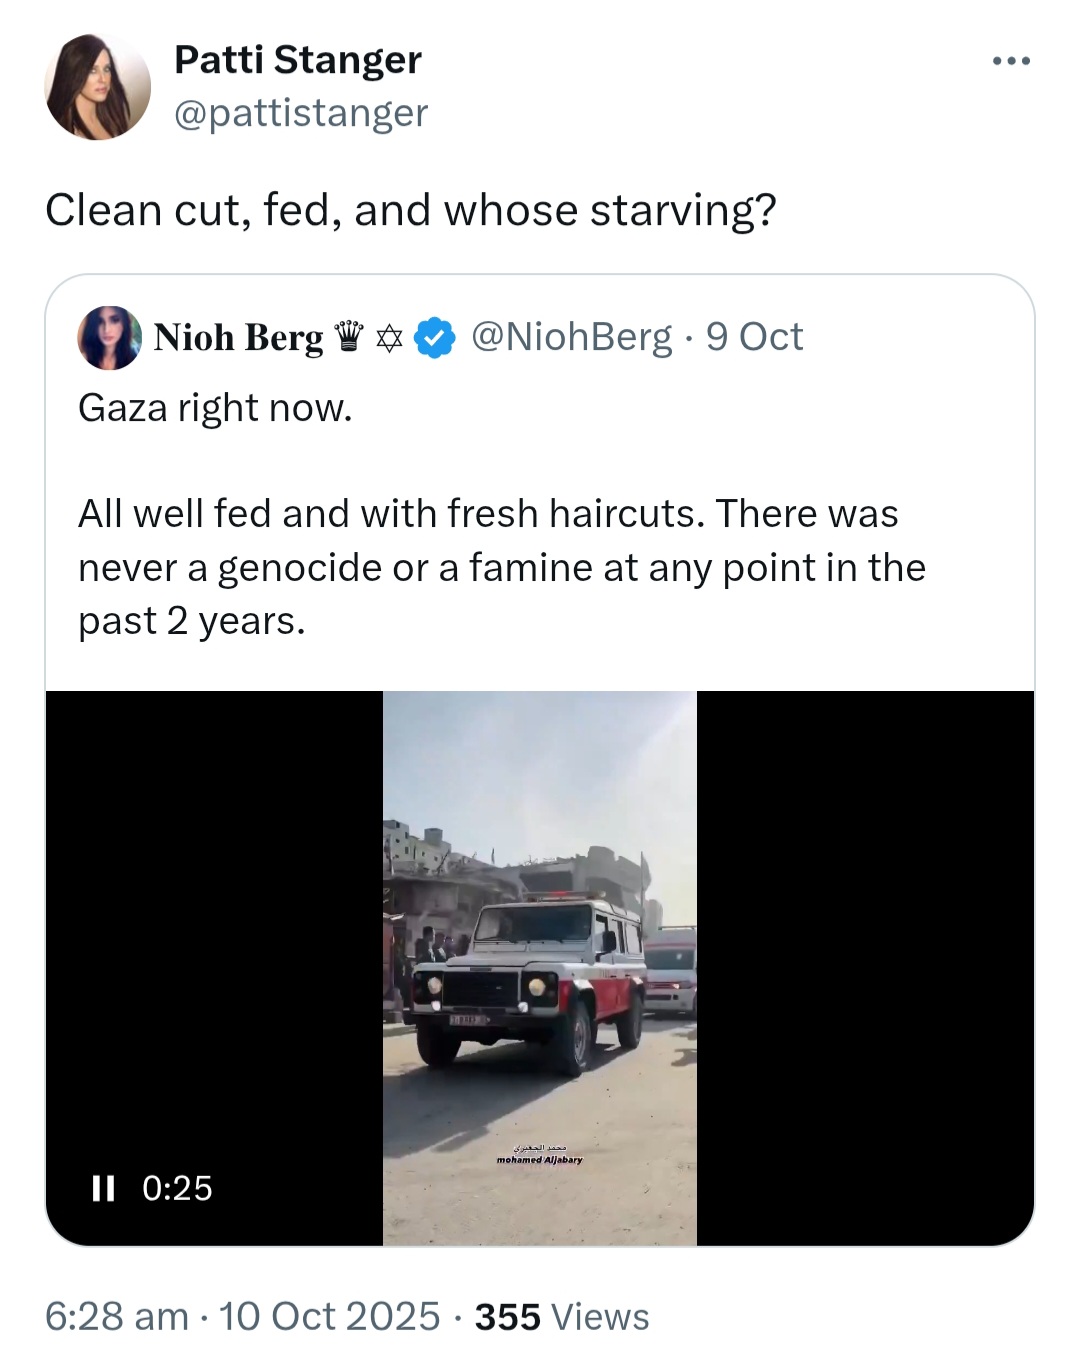Open the @NiohBerg handle
The image size is (1080, 1360).
click(x=571, y=337)
